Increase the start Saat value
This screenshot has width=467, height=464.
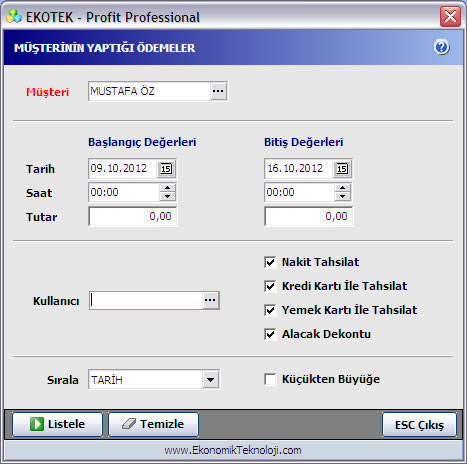pos(167,188)
